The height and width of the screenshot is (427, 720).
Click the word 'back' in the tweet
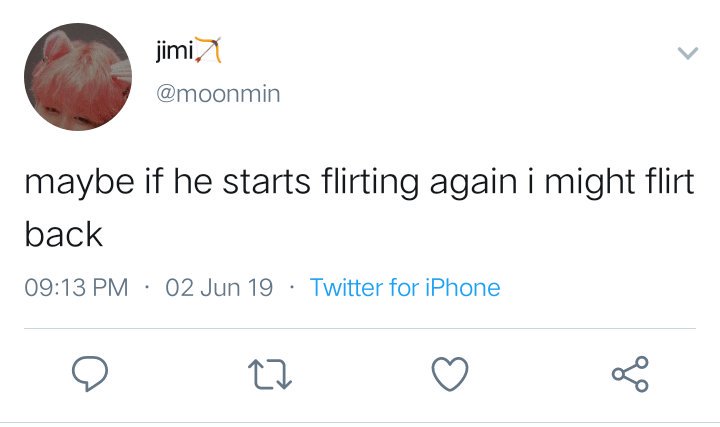pyautogui.click(x=63, y=234)
